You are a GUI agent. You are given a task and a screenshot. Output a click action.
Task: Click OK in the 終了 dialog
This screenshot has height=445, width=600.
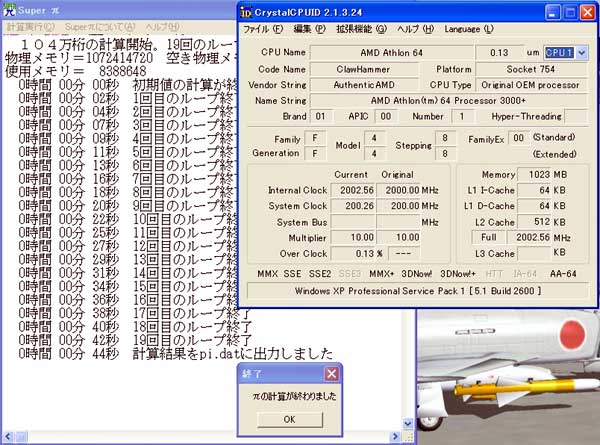click(x=290, y=419)
